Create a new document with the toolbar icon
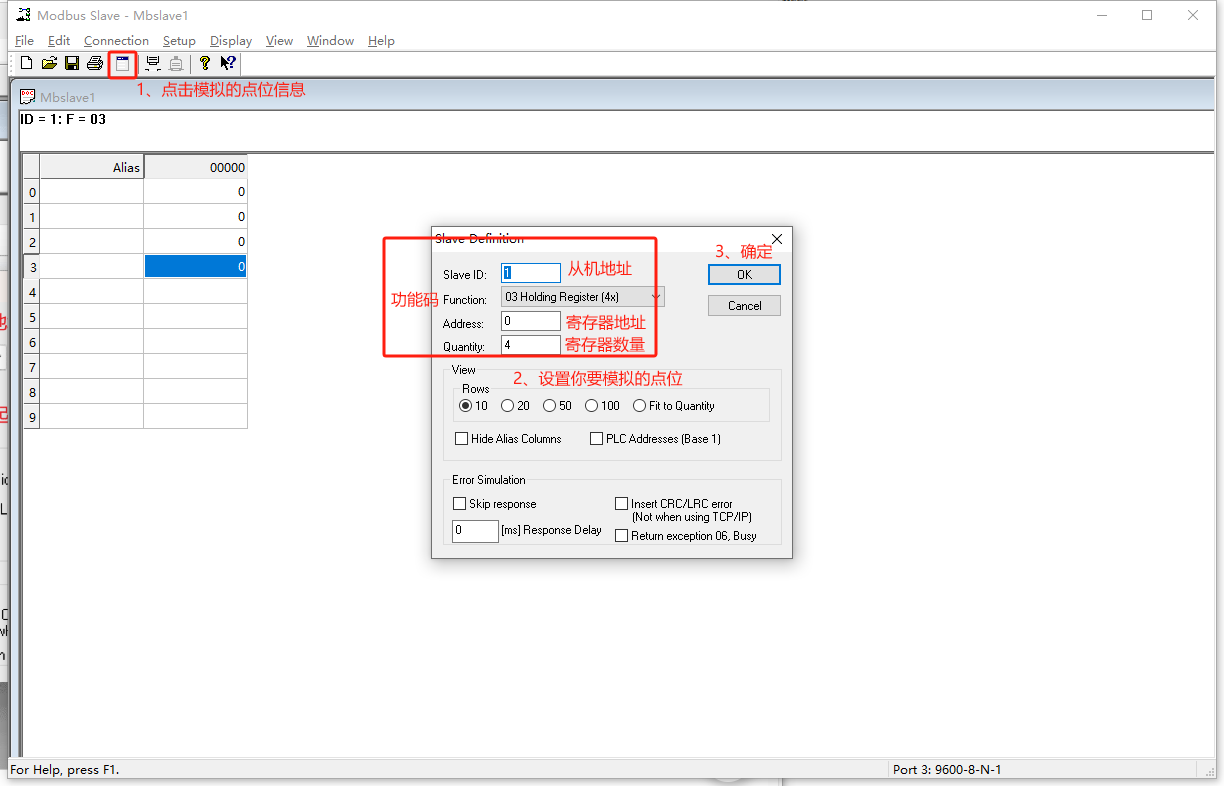Image resolution: width=1224 pixels, height=786 pixels. point(27,63)
